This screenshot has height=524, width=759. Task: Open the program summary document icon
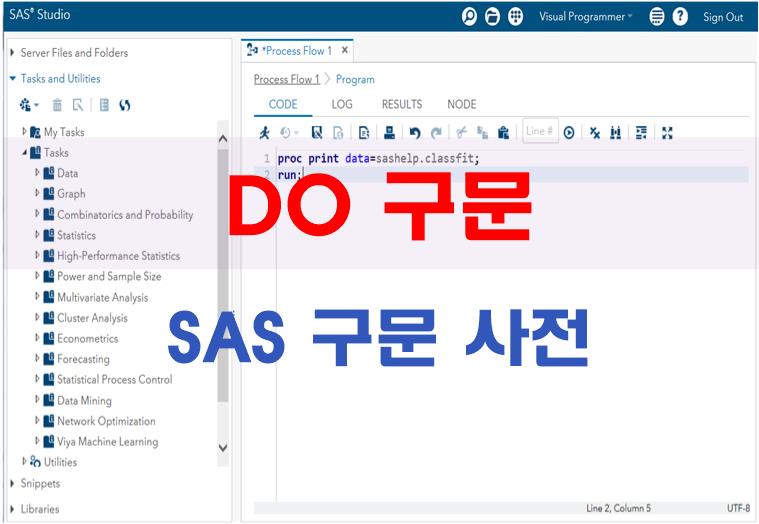tap(364, 132)
